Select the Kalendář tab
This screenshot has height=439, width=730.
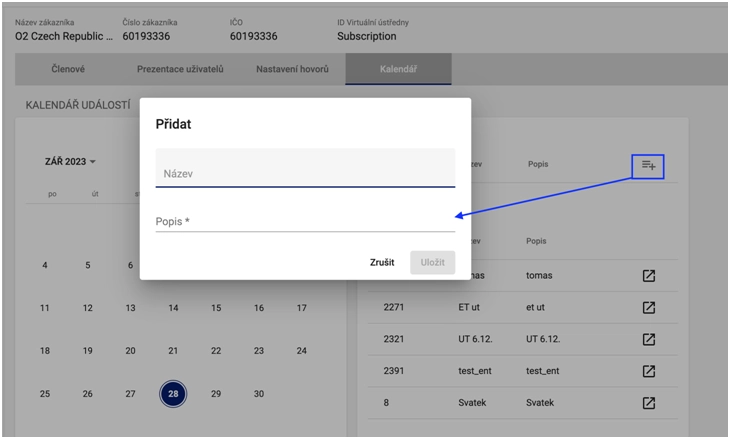pyautogui.click(x=398, y=69)
